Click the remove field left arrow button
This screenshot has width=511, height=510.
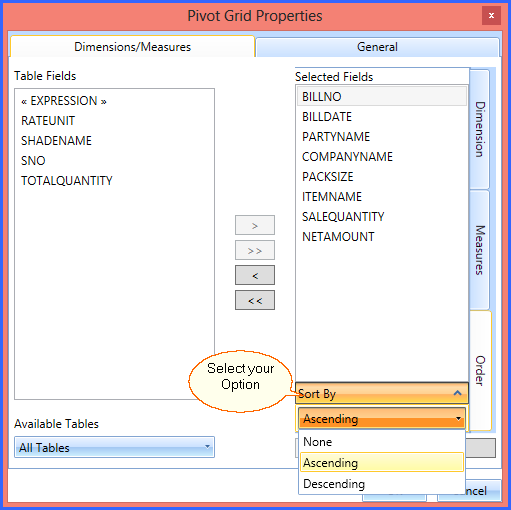coord(255,275)
